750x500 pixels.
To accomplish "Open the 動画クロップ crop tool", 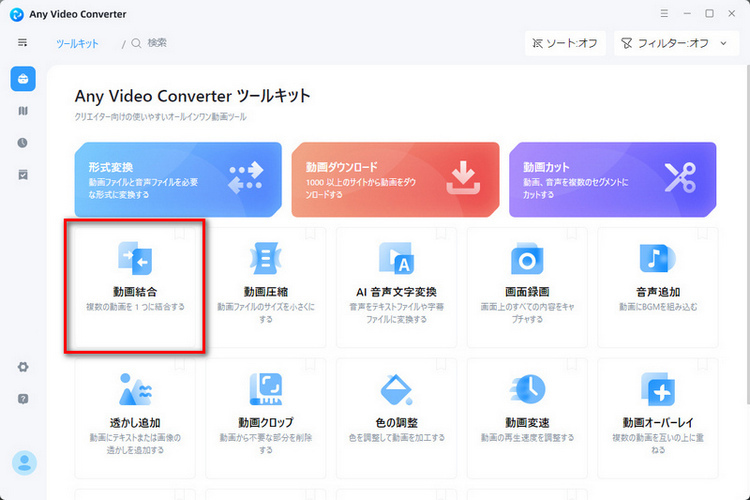I will click(265, 418).
